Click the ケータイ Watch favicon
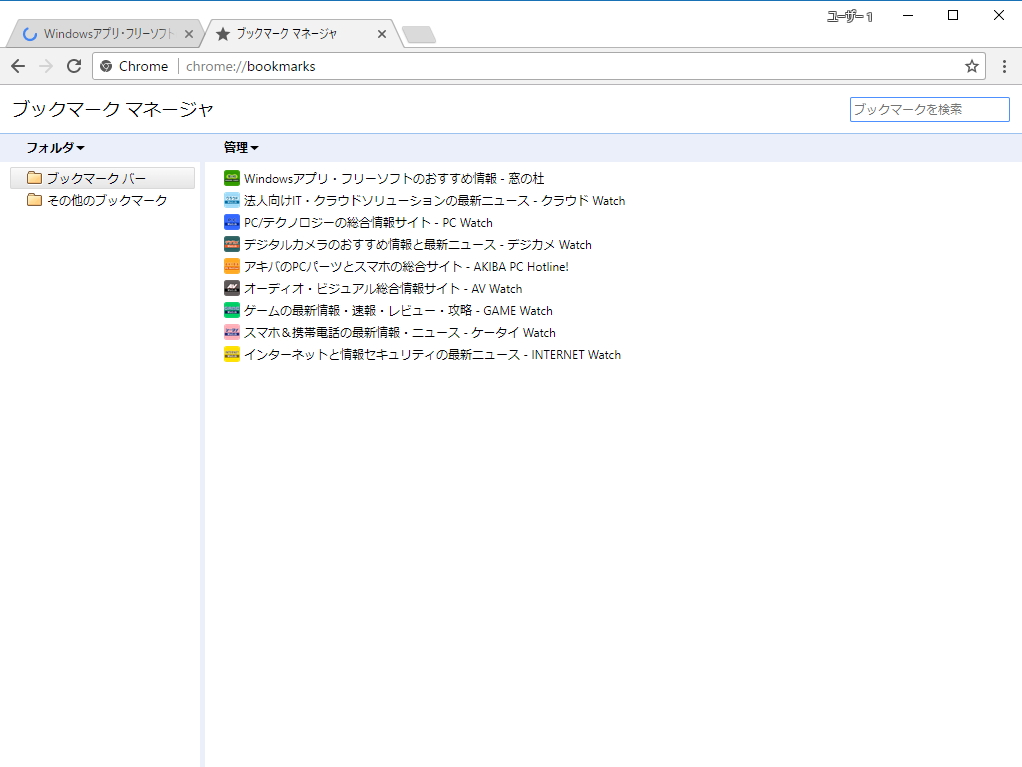 click(232, 332)
